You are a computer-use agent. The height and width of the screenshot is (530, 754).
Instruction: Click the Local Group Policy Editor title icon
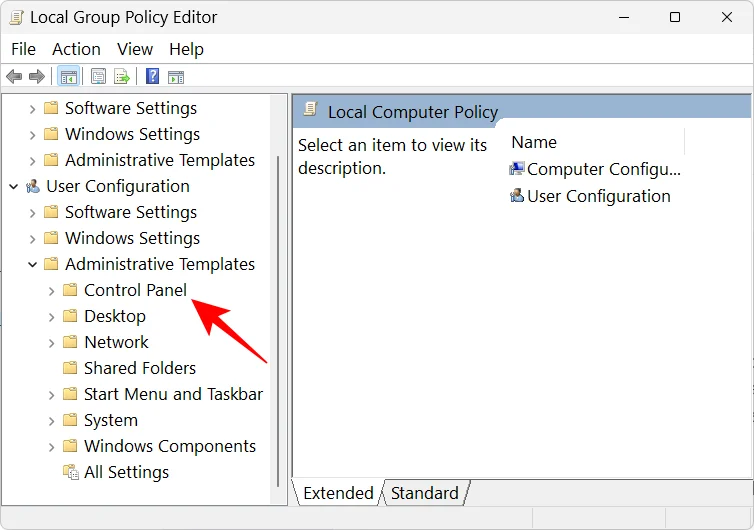tap(16, 17)
